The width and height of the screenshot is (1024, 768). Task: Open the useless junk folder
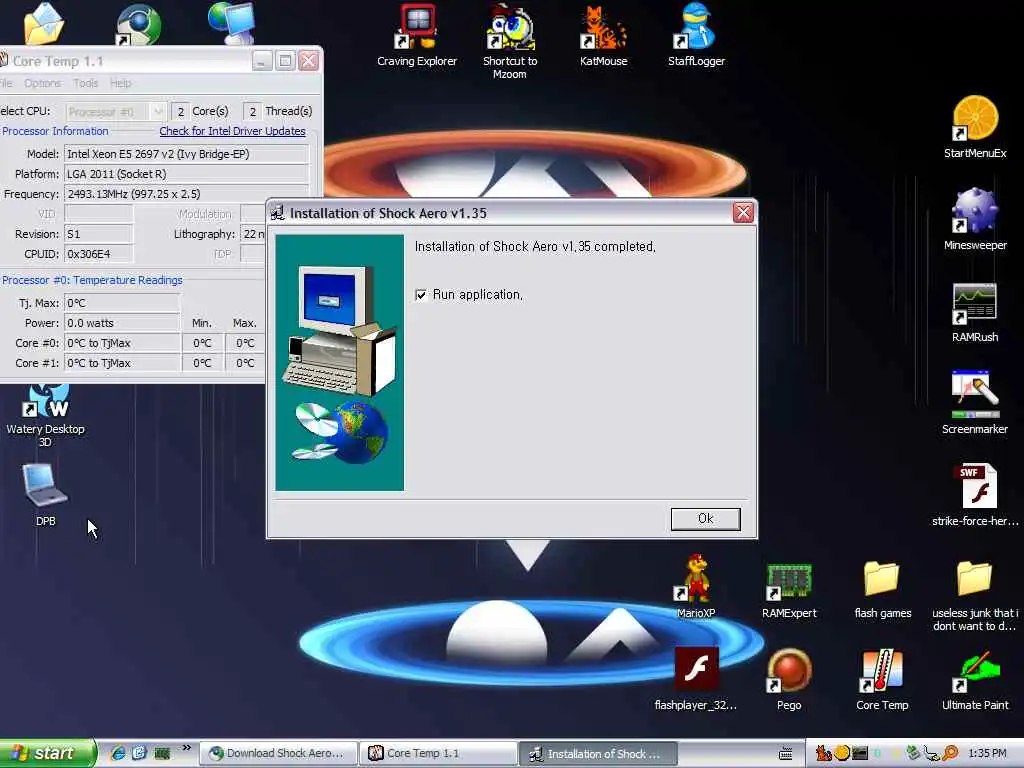tap(974, 596)
